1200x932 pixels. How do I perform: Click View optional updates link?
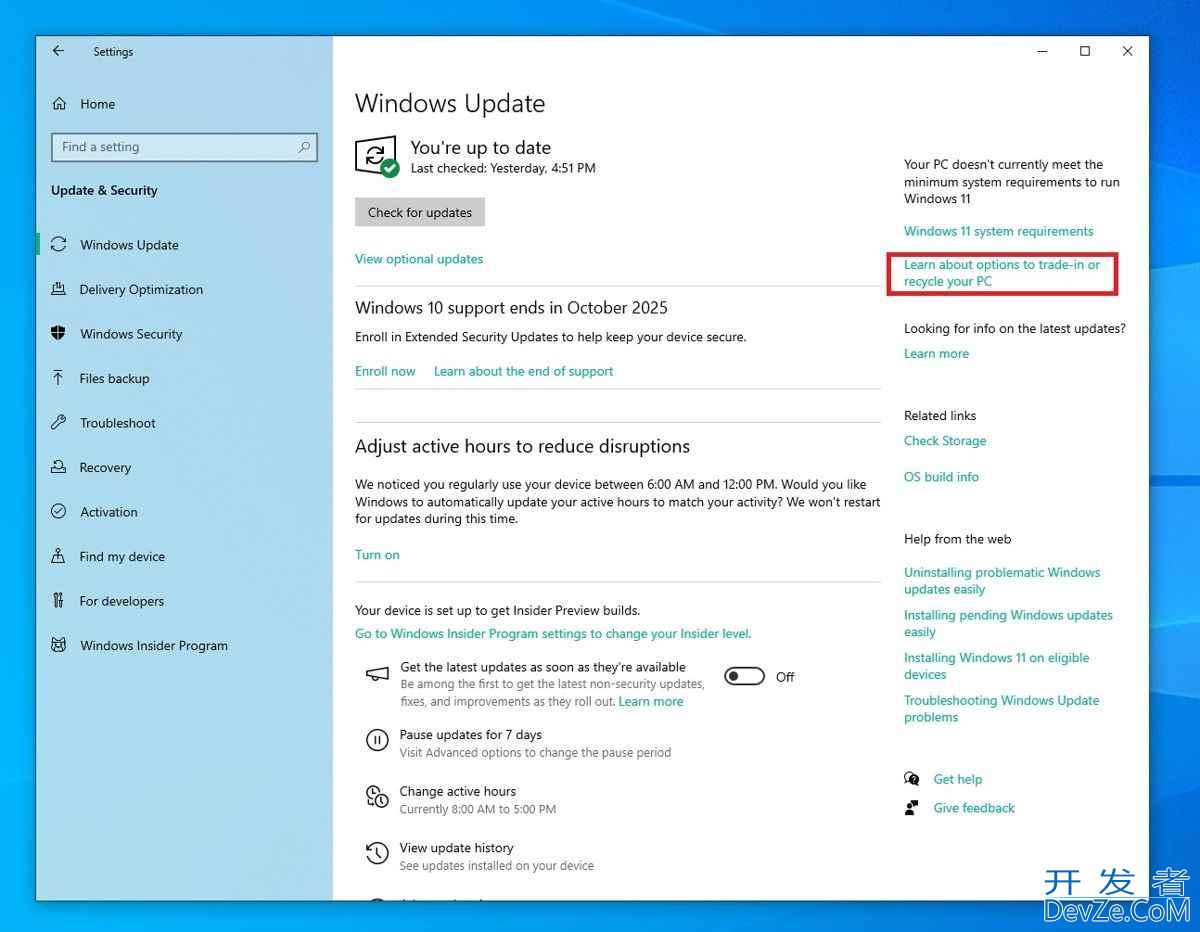pyautogui.click(x=419, y=259)
